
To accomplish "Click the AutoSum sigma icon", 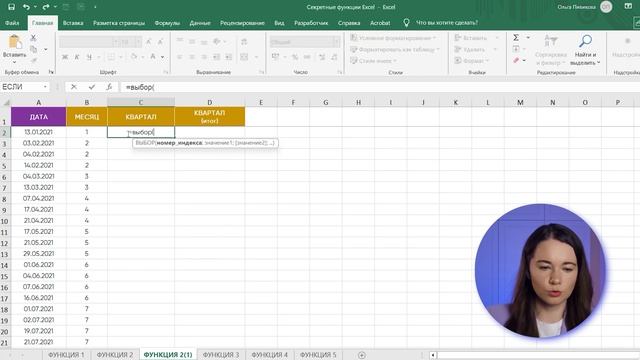I will click(x=516, y=38).
